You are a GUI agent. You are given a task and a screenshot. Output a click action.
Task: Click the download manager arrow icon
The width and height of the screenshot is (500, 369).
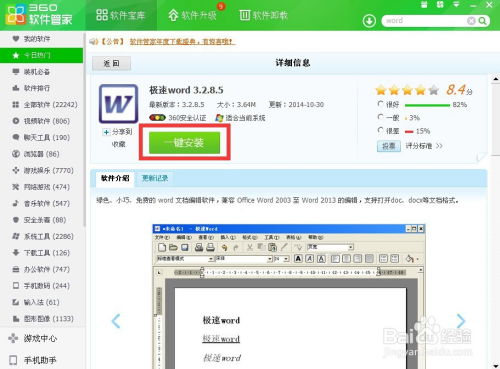369,21
